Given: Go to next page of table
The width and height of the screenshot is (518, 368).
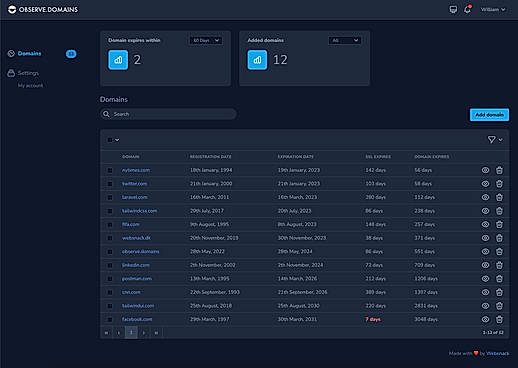Looking at the screenshot, I should click(x=144, y=333).
